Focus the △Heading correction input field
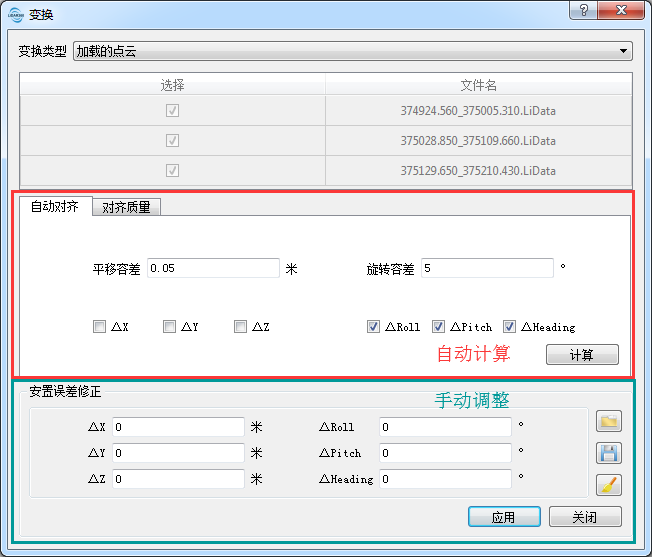Image resolution: width=652 pixels, height=557 pixels. pos(445,479)
